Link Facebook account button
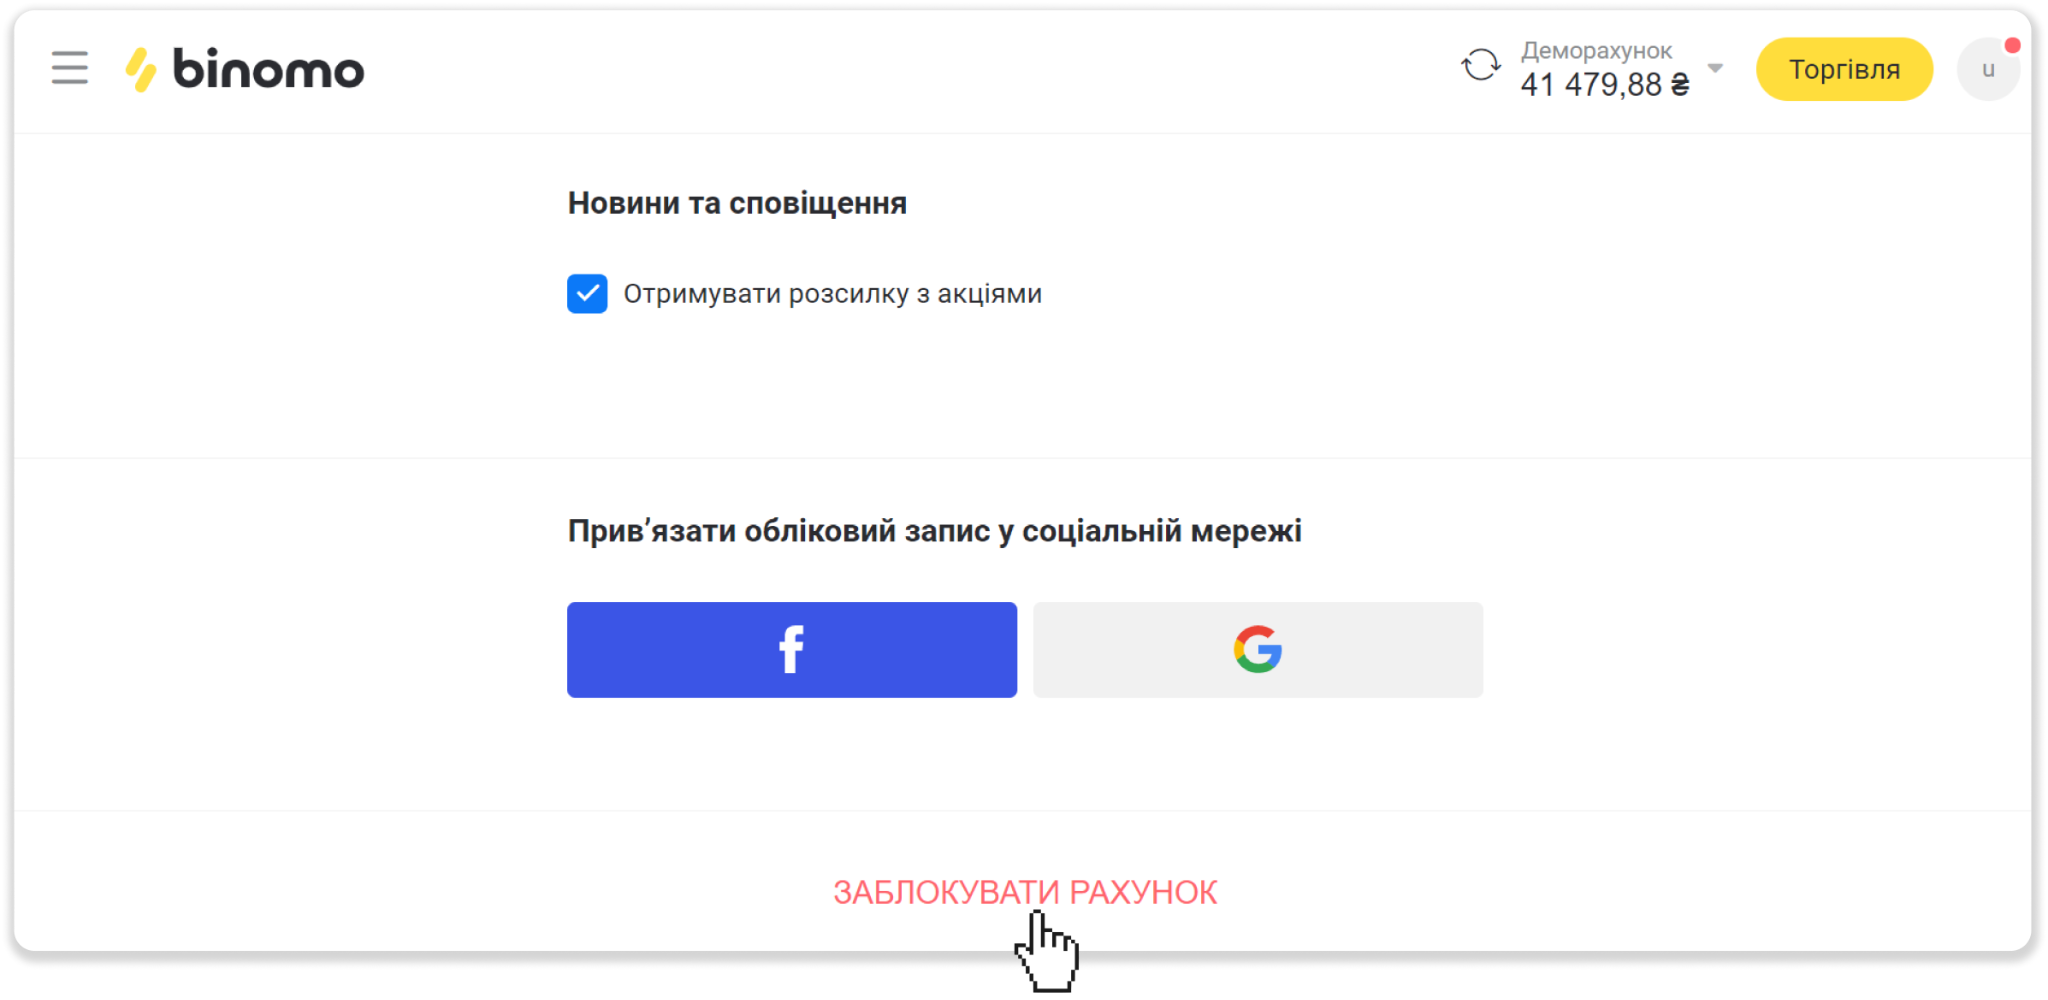 792,650
